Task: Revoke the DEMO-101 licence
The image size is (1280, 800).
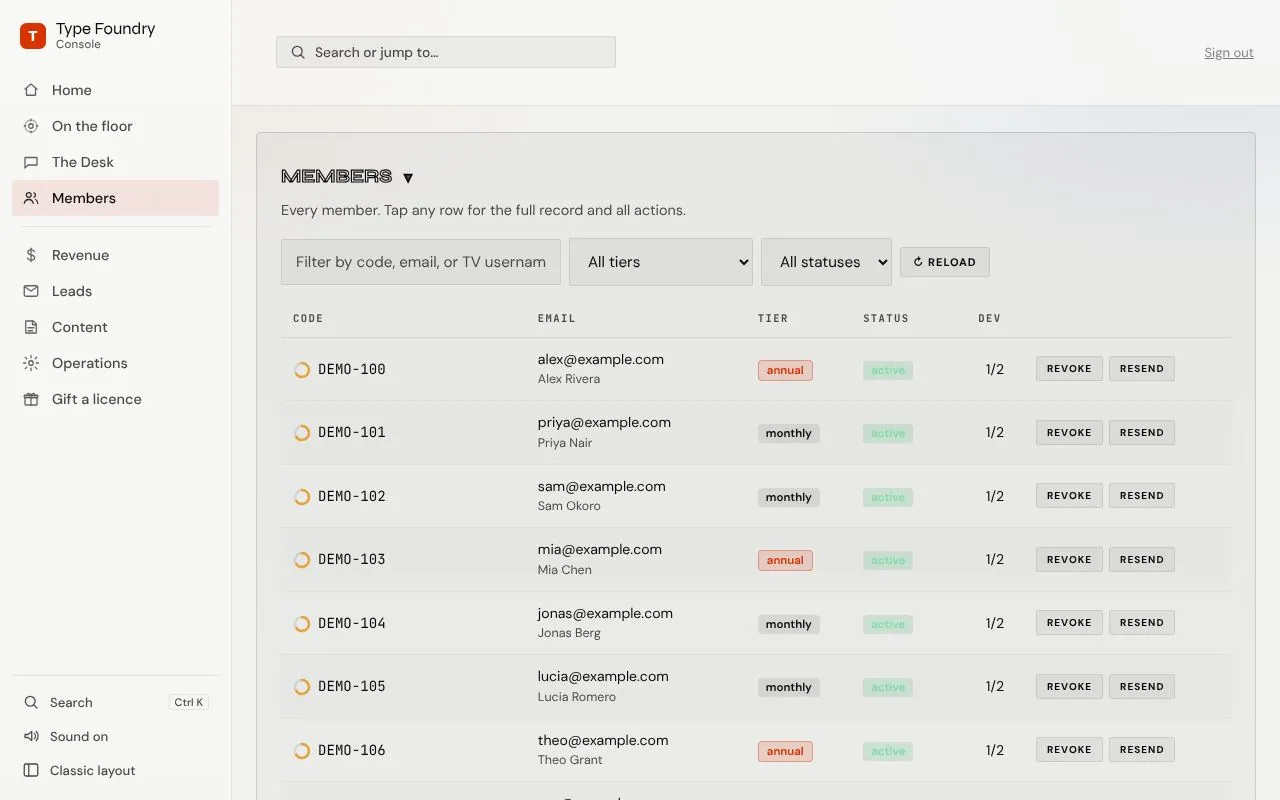Action: pyautogui.click(x=1069, y=433)
